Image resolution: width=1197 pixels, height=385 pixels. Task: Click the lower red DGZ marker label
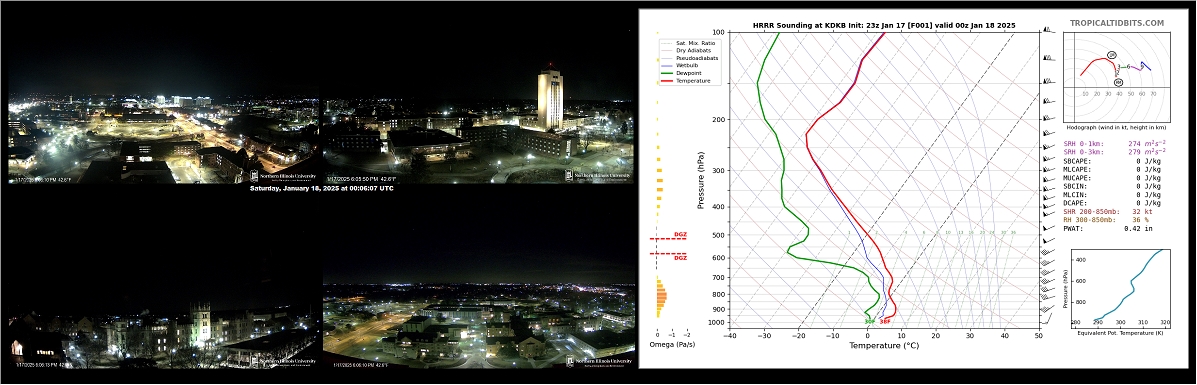click(680, 258)
